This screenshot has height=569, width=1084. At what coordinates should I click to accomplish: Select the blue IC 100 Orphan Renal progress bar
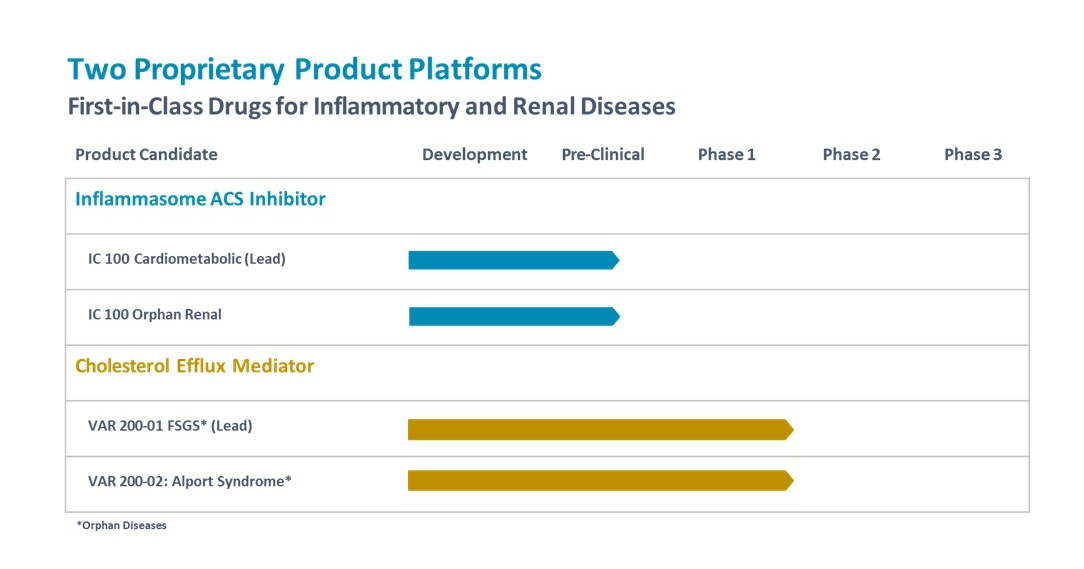pos(512,316)
